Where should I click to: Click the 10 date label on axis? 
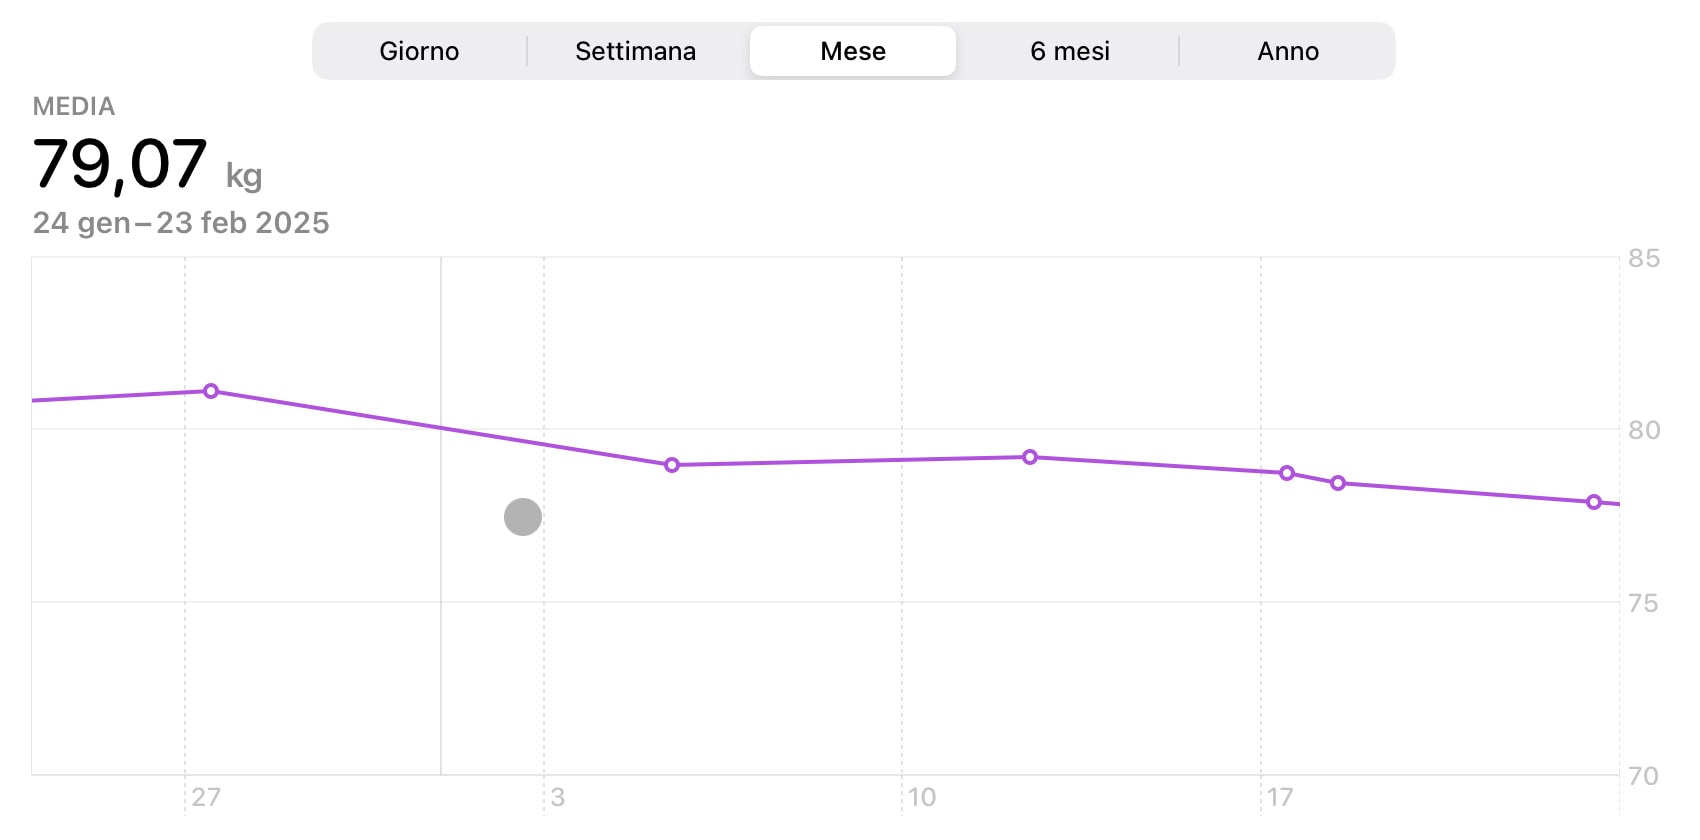(922, 797)
